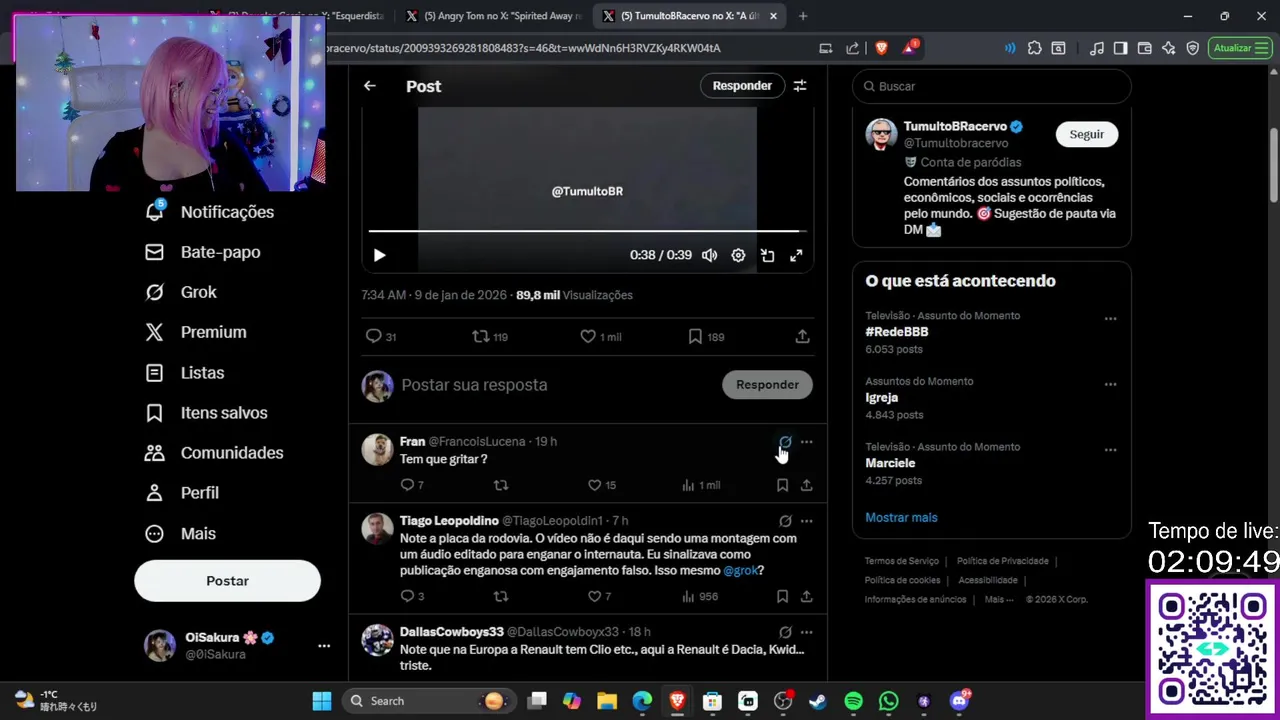Open Spotify from taskbar
Viewport: 1280px width, 720px height.
(853, 701)
